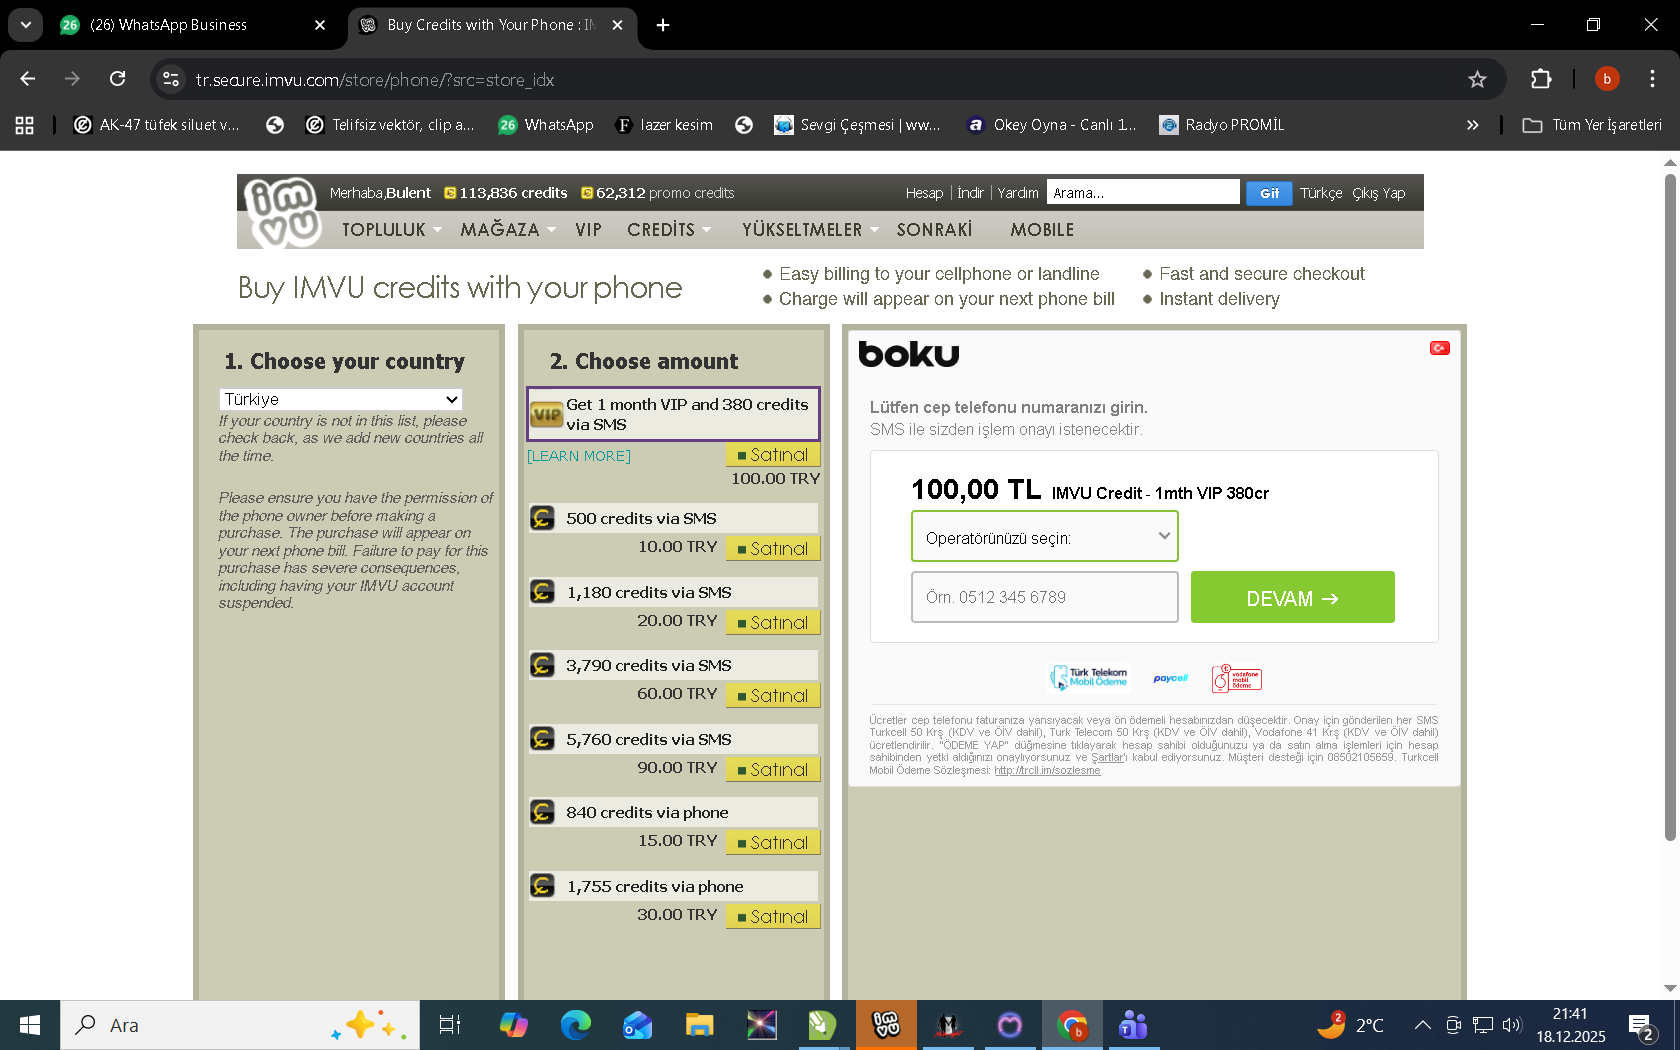Buy 840 credits via phone
1680x1050 pixels.
pyautogui.click(x=773, y=843)
